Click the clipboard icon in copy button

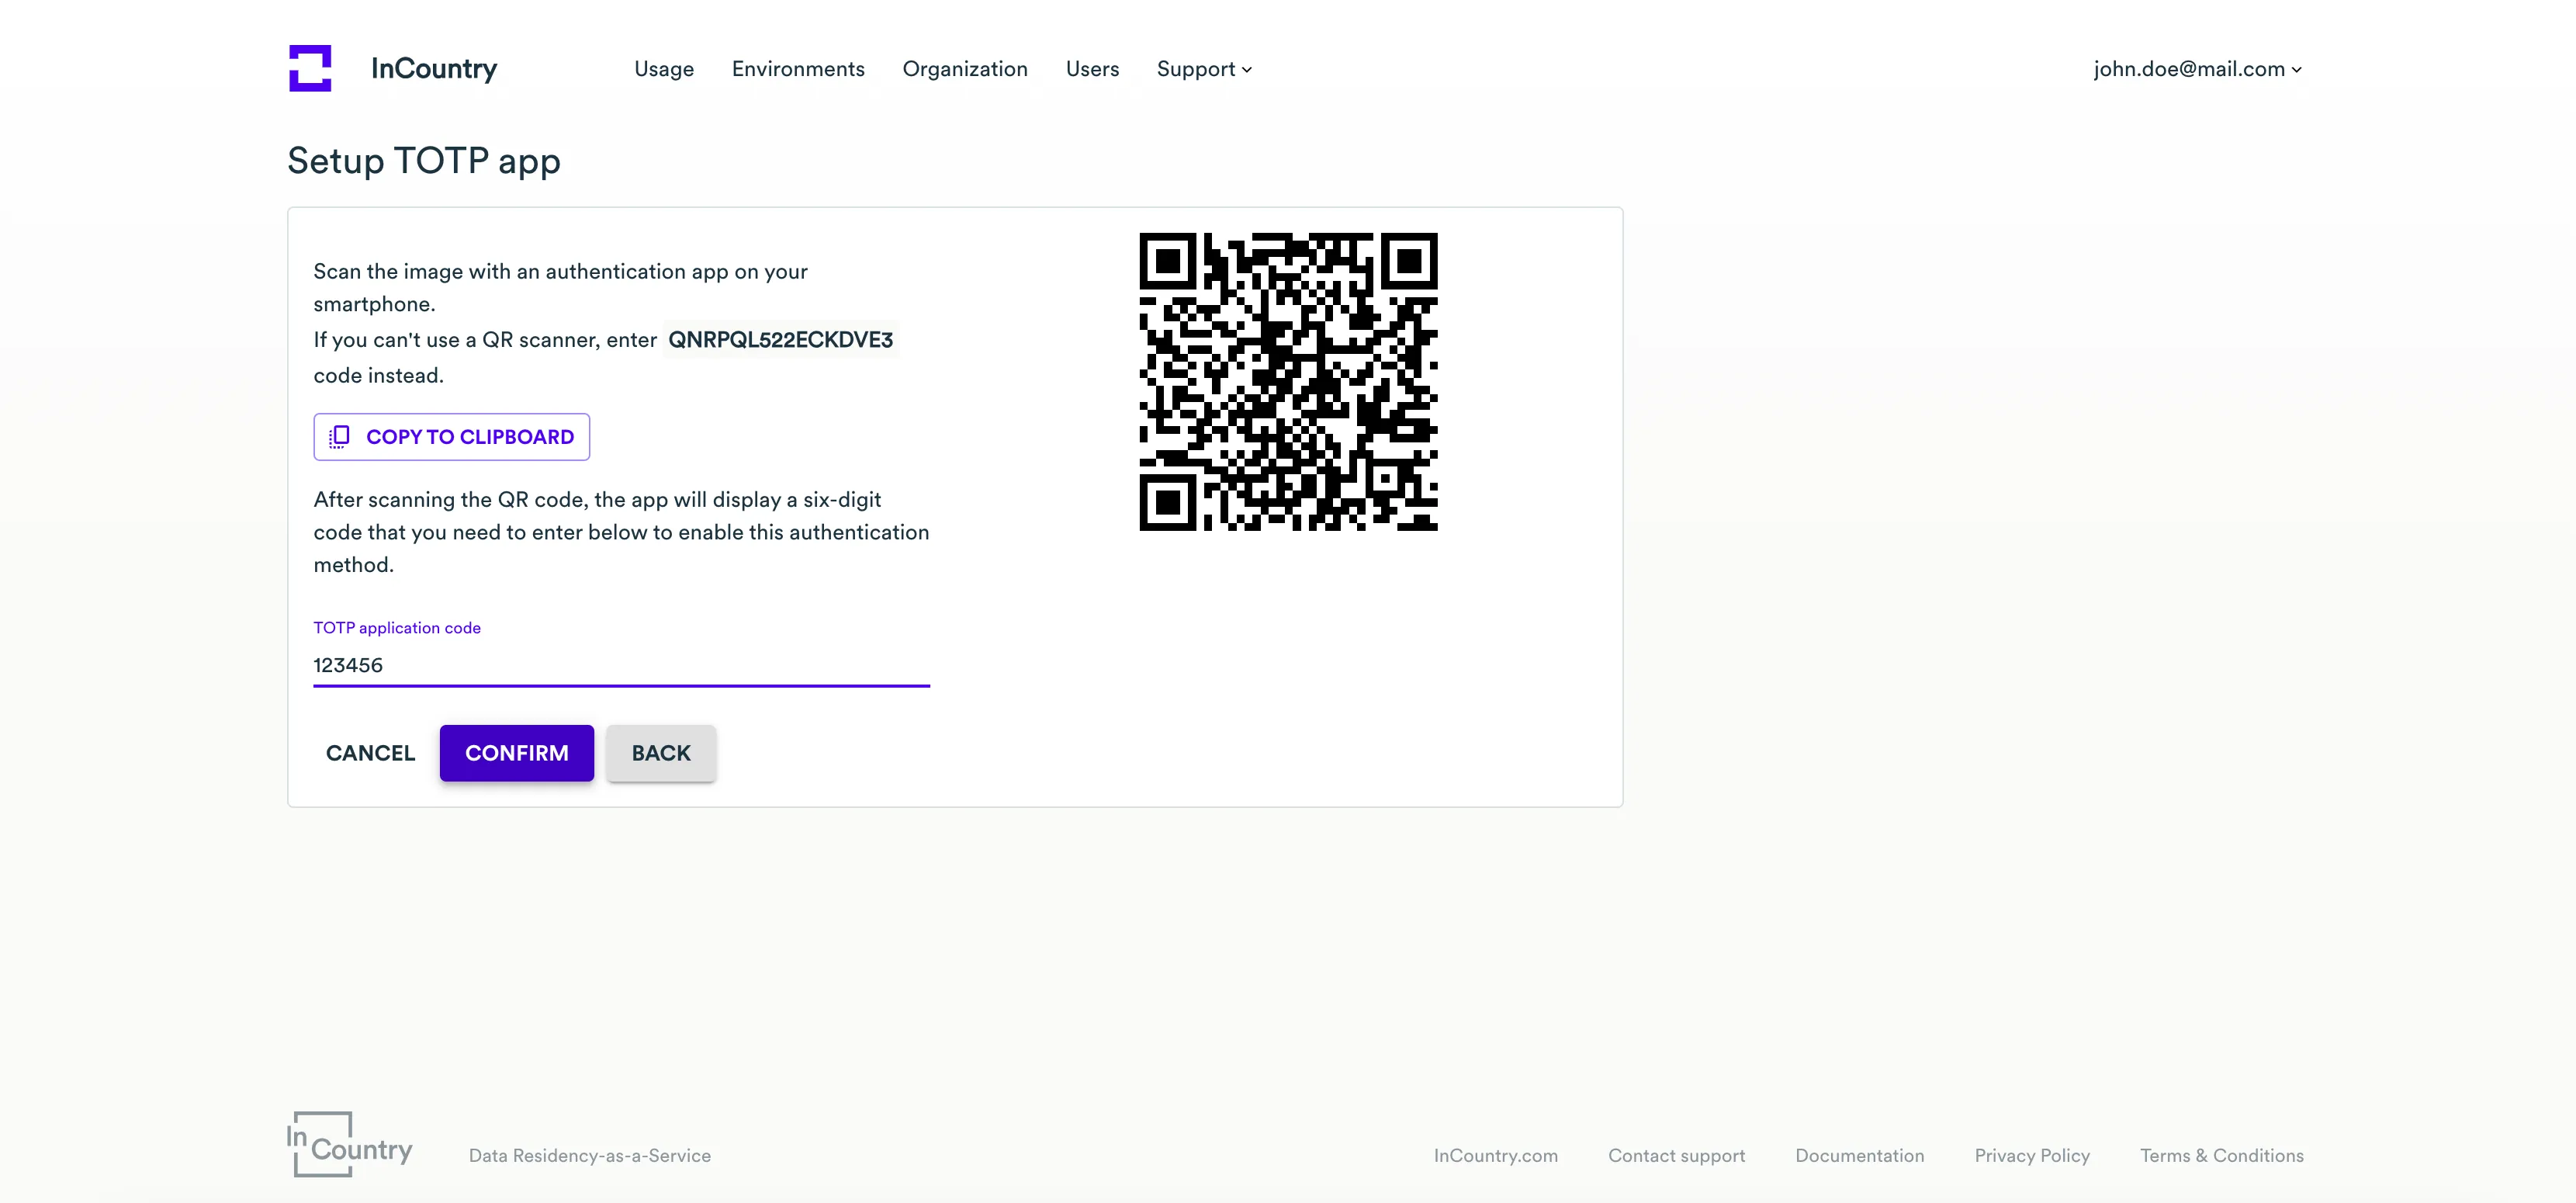pyautogui.click(x=339, y=436)
